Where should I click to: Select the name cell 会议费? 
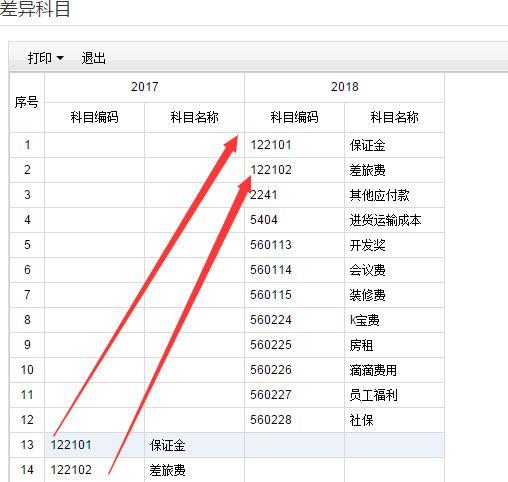[394, 270]
